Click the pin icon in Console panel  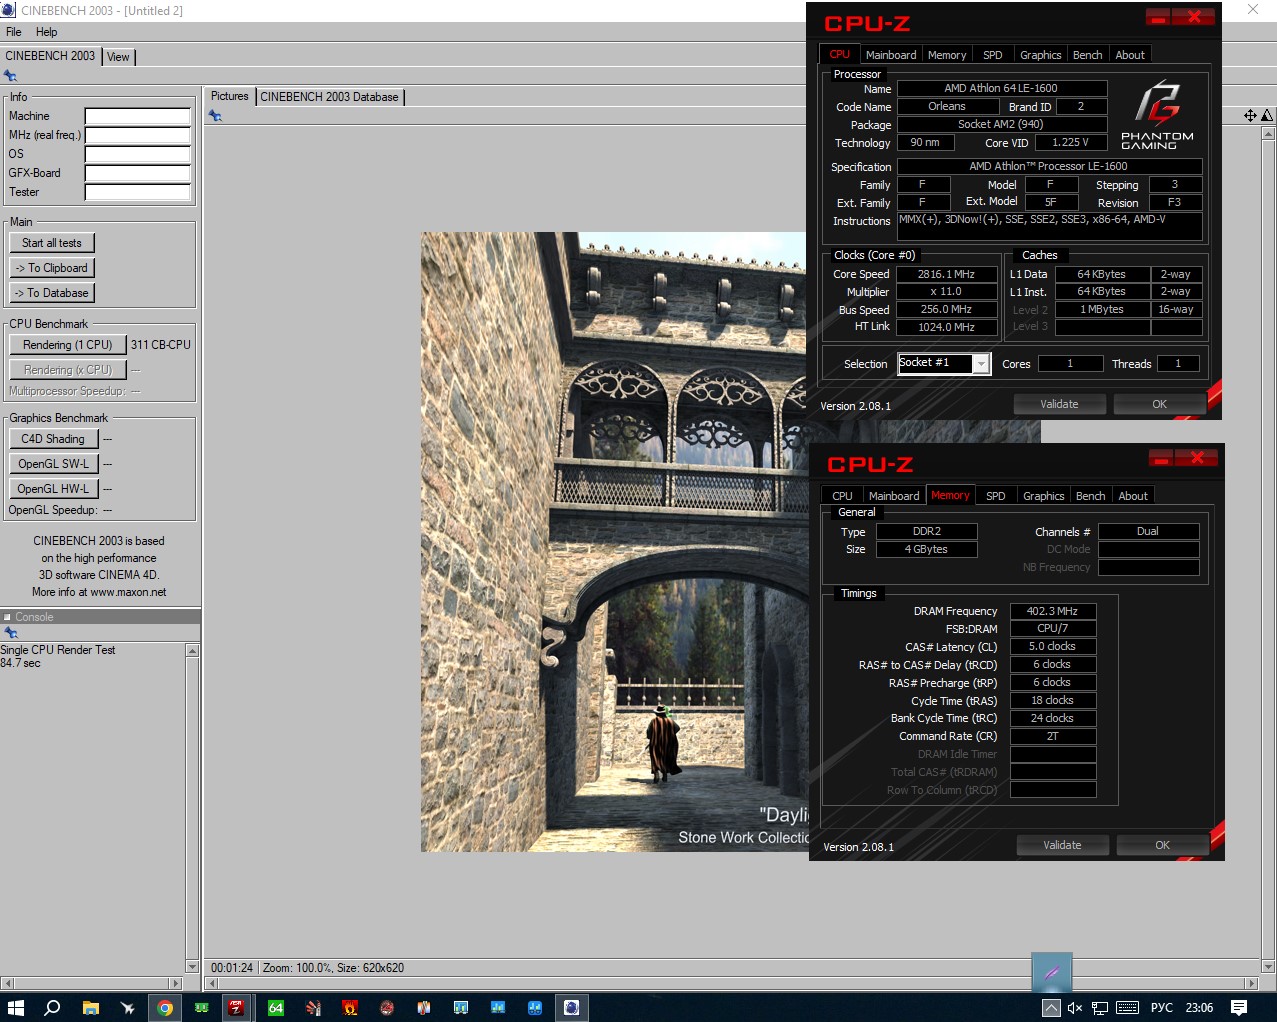(11, 633)
